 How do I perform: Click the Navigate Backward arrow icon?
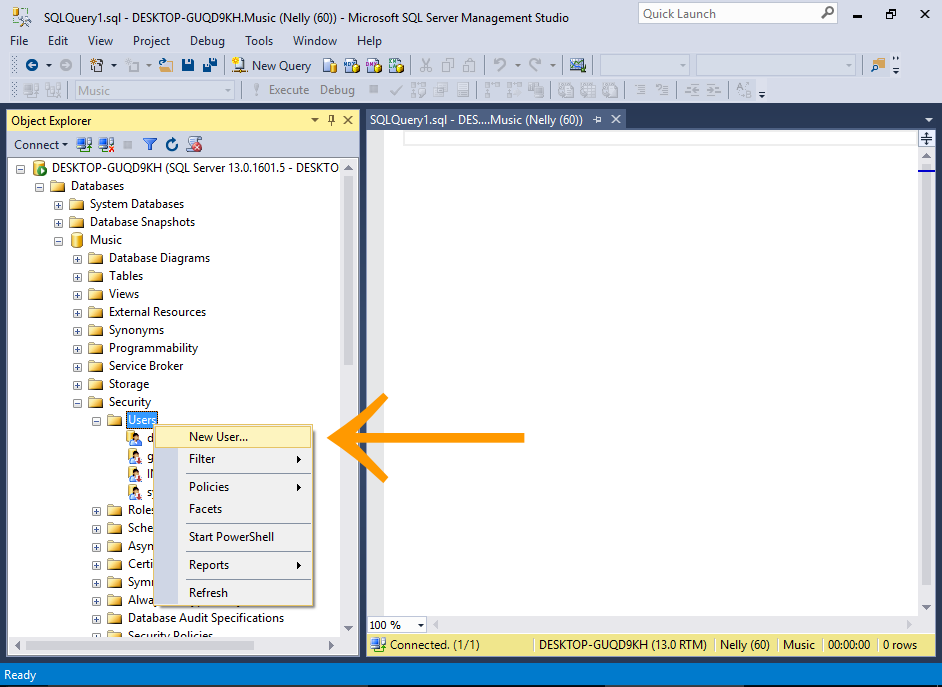(x=32, y=65)
